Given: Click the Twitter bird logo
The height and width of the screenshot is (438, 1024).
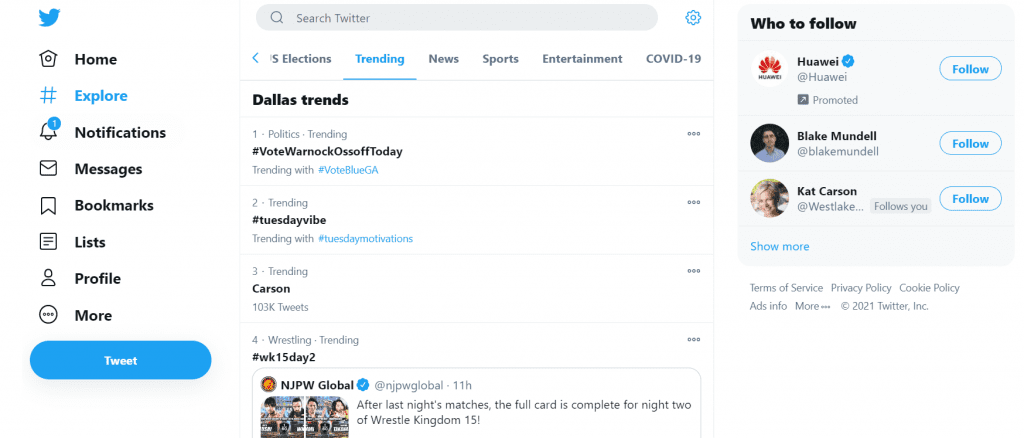Looking at the screenshot, I should point(49,18).
